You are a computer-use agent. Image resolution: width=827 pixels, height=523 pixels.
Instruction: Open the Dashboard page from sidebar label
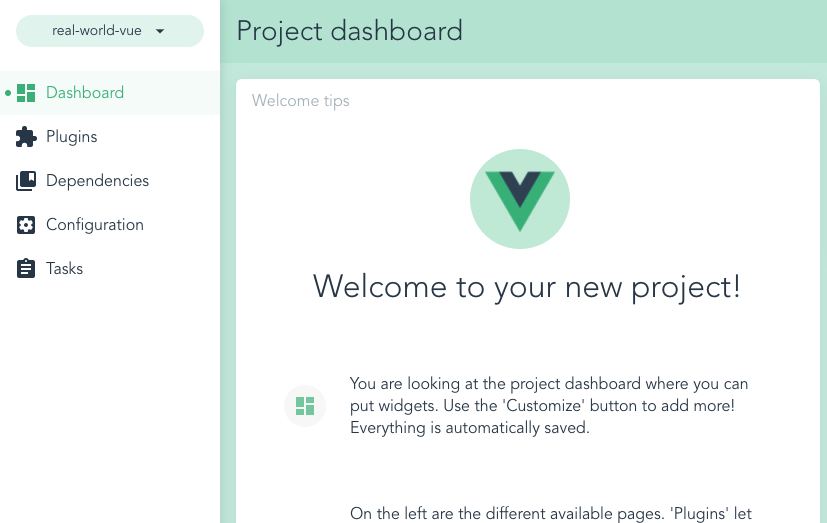point(85,93)
